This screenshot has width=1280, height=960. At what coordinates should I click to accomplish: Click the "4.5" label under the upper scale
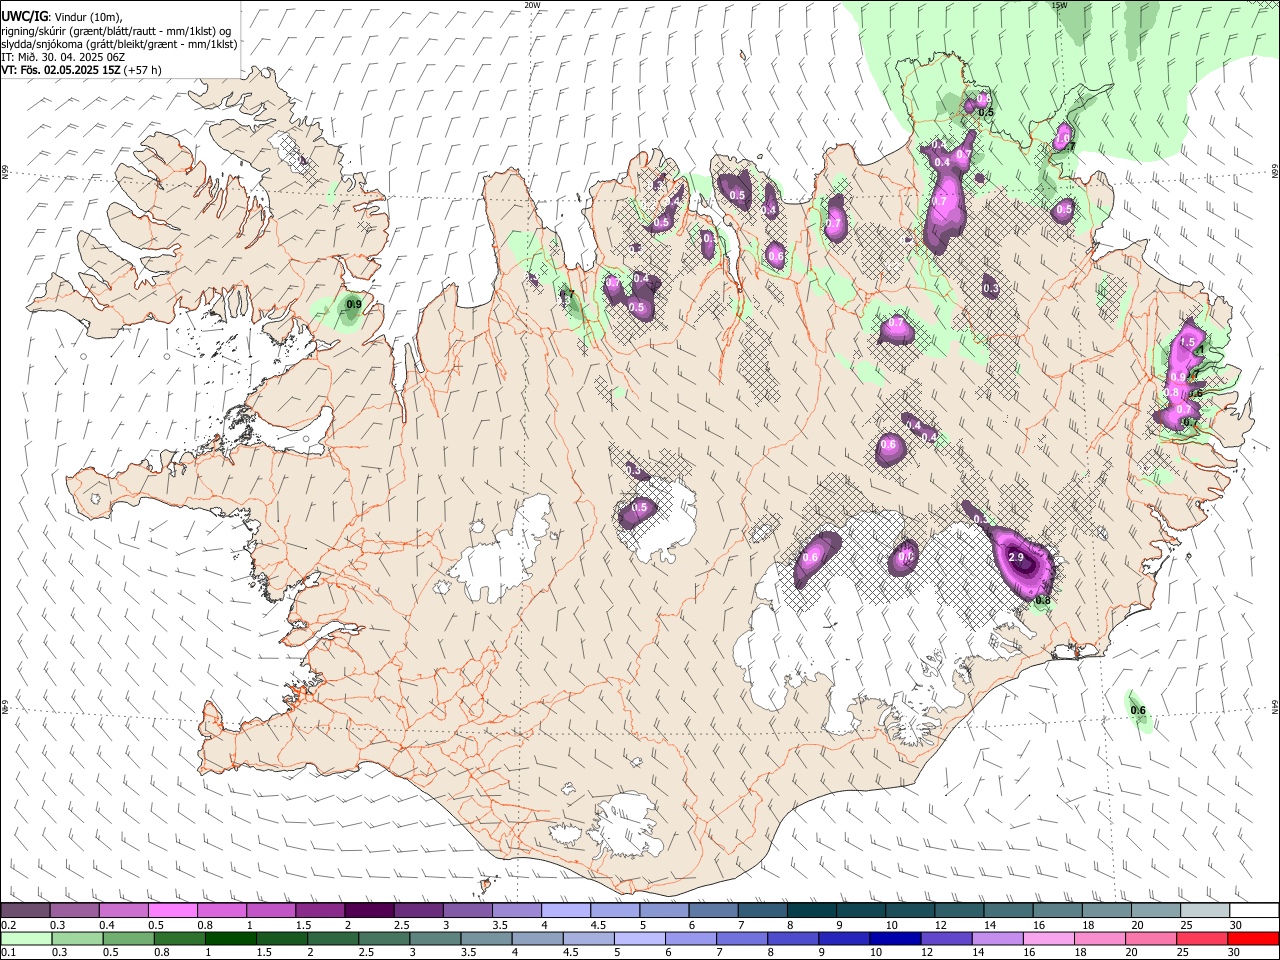598,925
